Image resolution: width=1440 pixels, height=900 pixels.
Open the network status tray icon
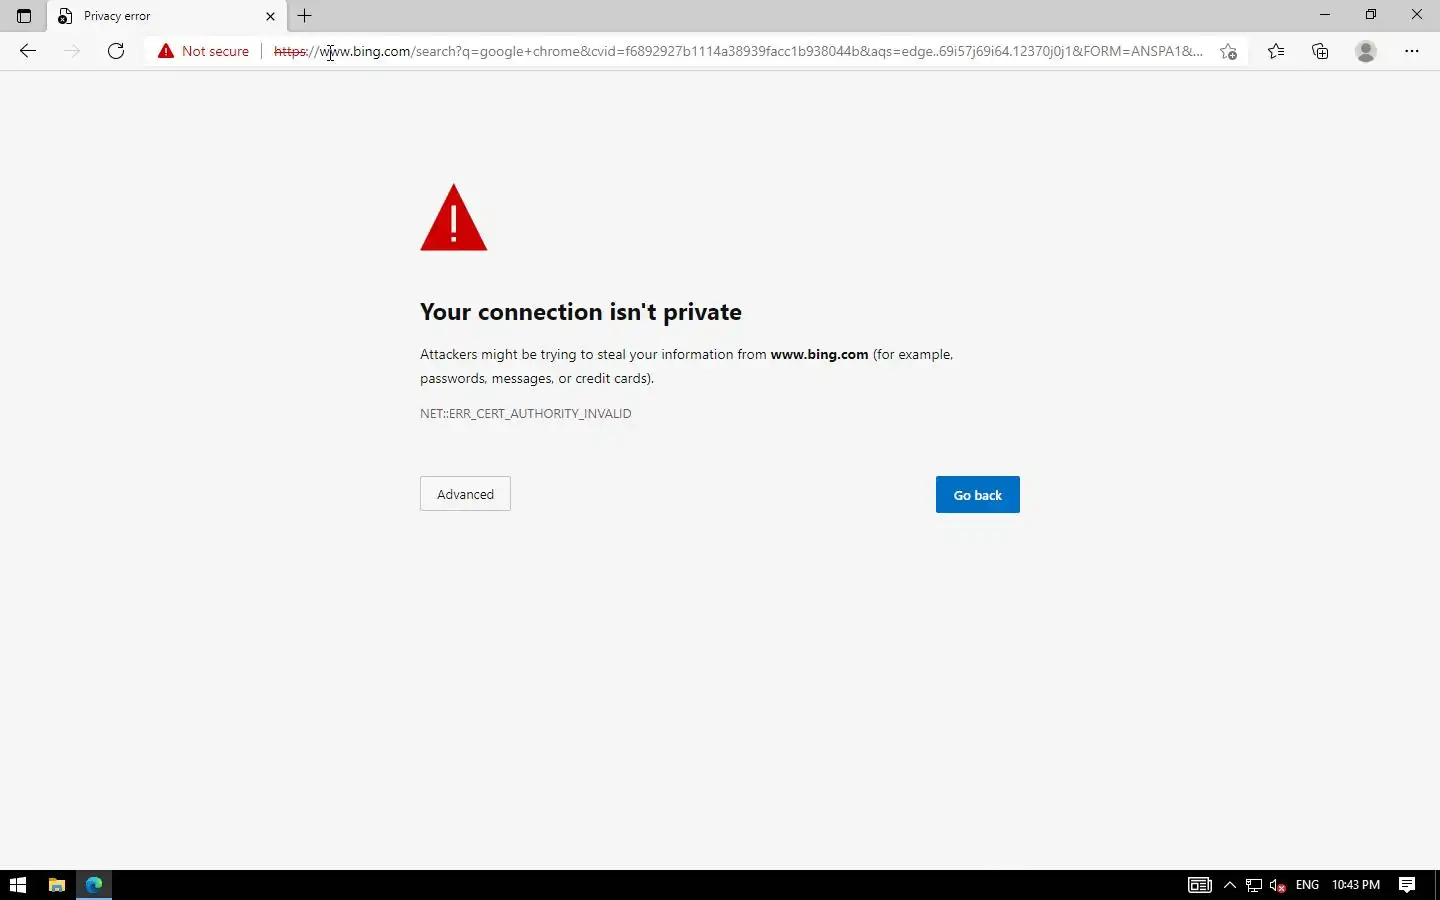1254,885
